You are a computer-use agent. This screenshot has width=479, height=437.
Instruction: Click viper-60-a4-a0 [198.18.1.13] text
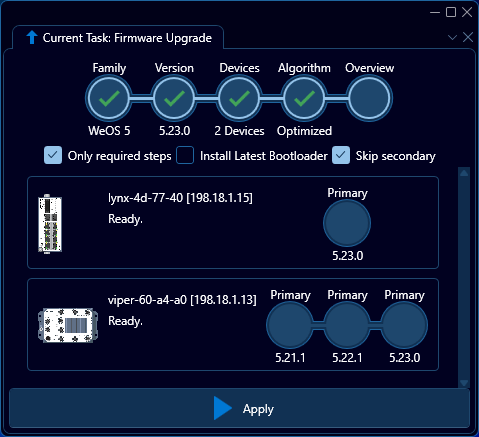click(x=182, y=300)
